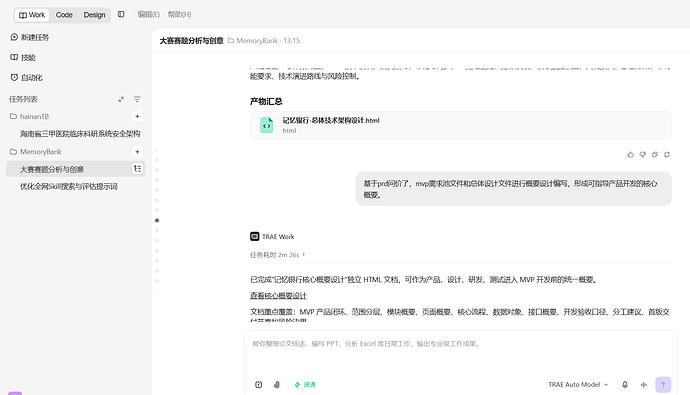Select the hainanTB project folder
The width and height of the screenshot is (690, 395).
coord(29,117)
